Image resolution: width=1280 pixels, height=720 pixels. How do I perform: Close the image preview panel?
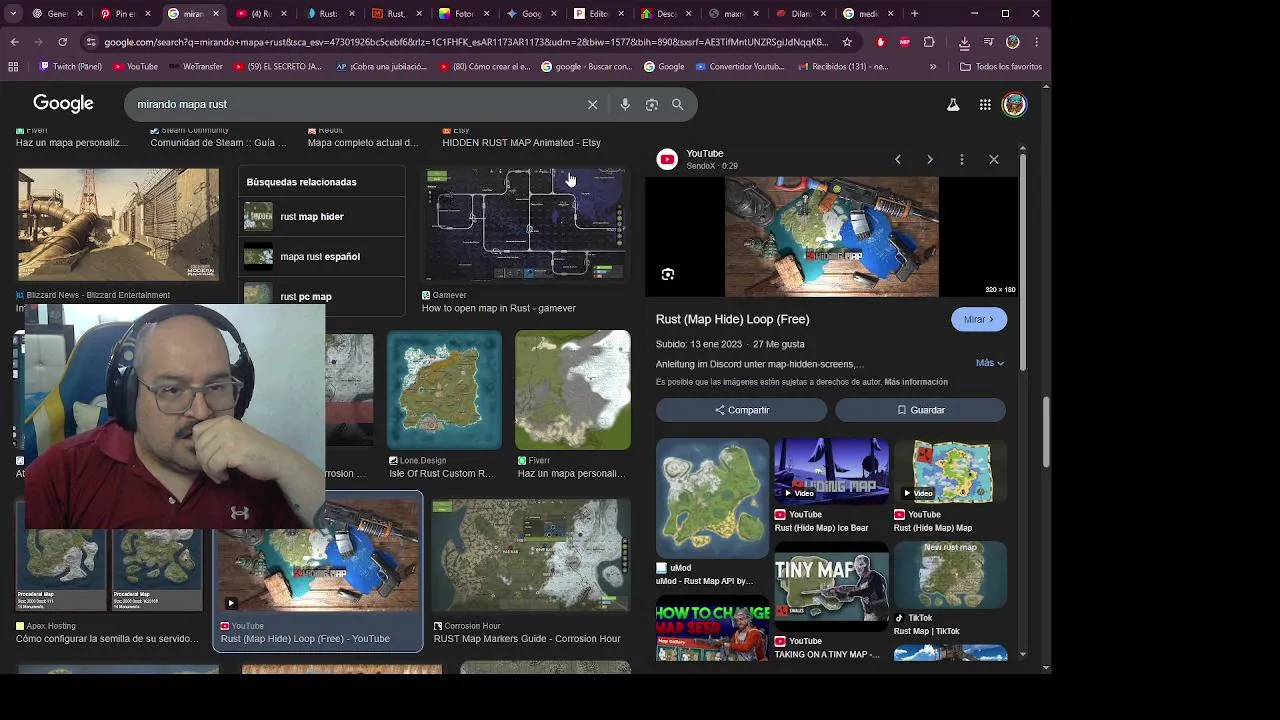(x=994, y=159)
